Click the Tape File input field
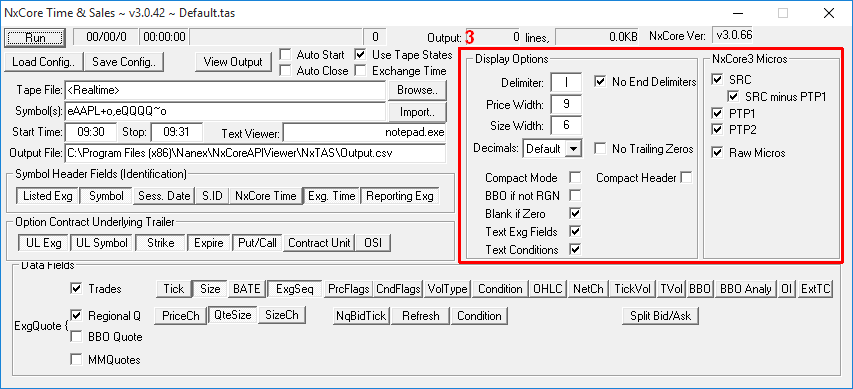Image resolution: width=853 pixels, height=389 pixels. coord(225,90)
